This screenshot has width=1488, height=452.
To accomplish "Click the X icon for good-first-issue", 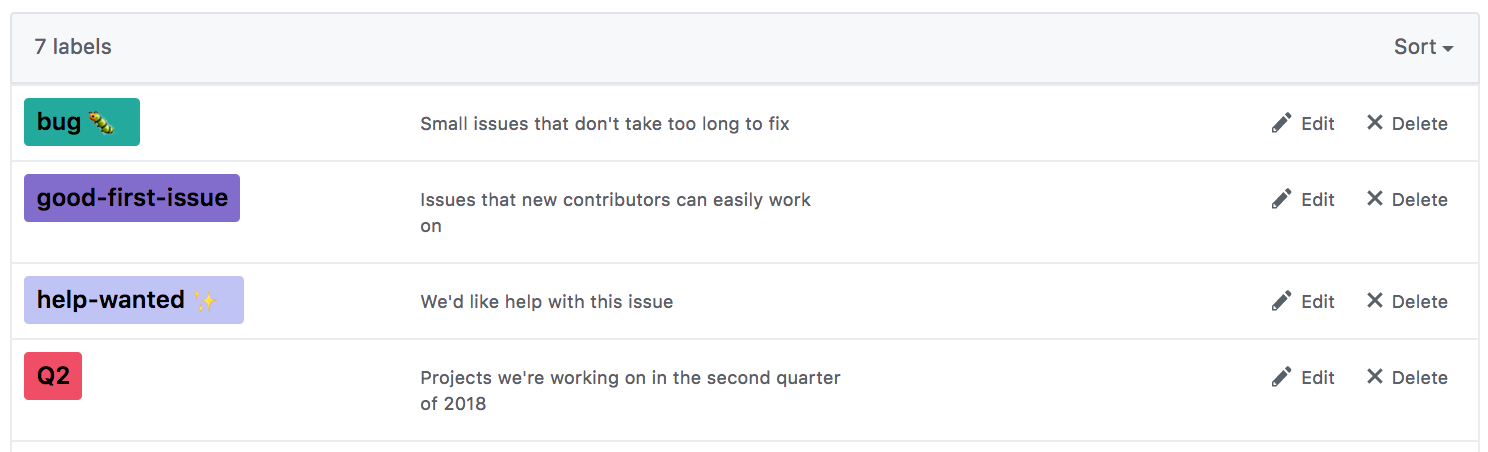I will point(1375,198).
